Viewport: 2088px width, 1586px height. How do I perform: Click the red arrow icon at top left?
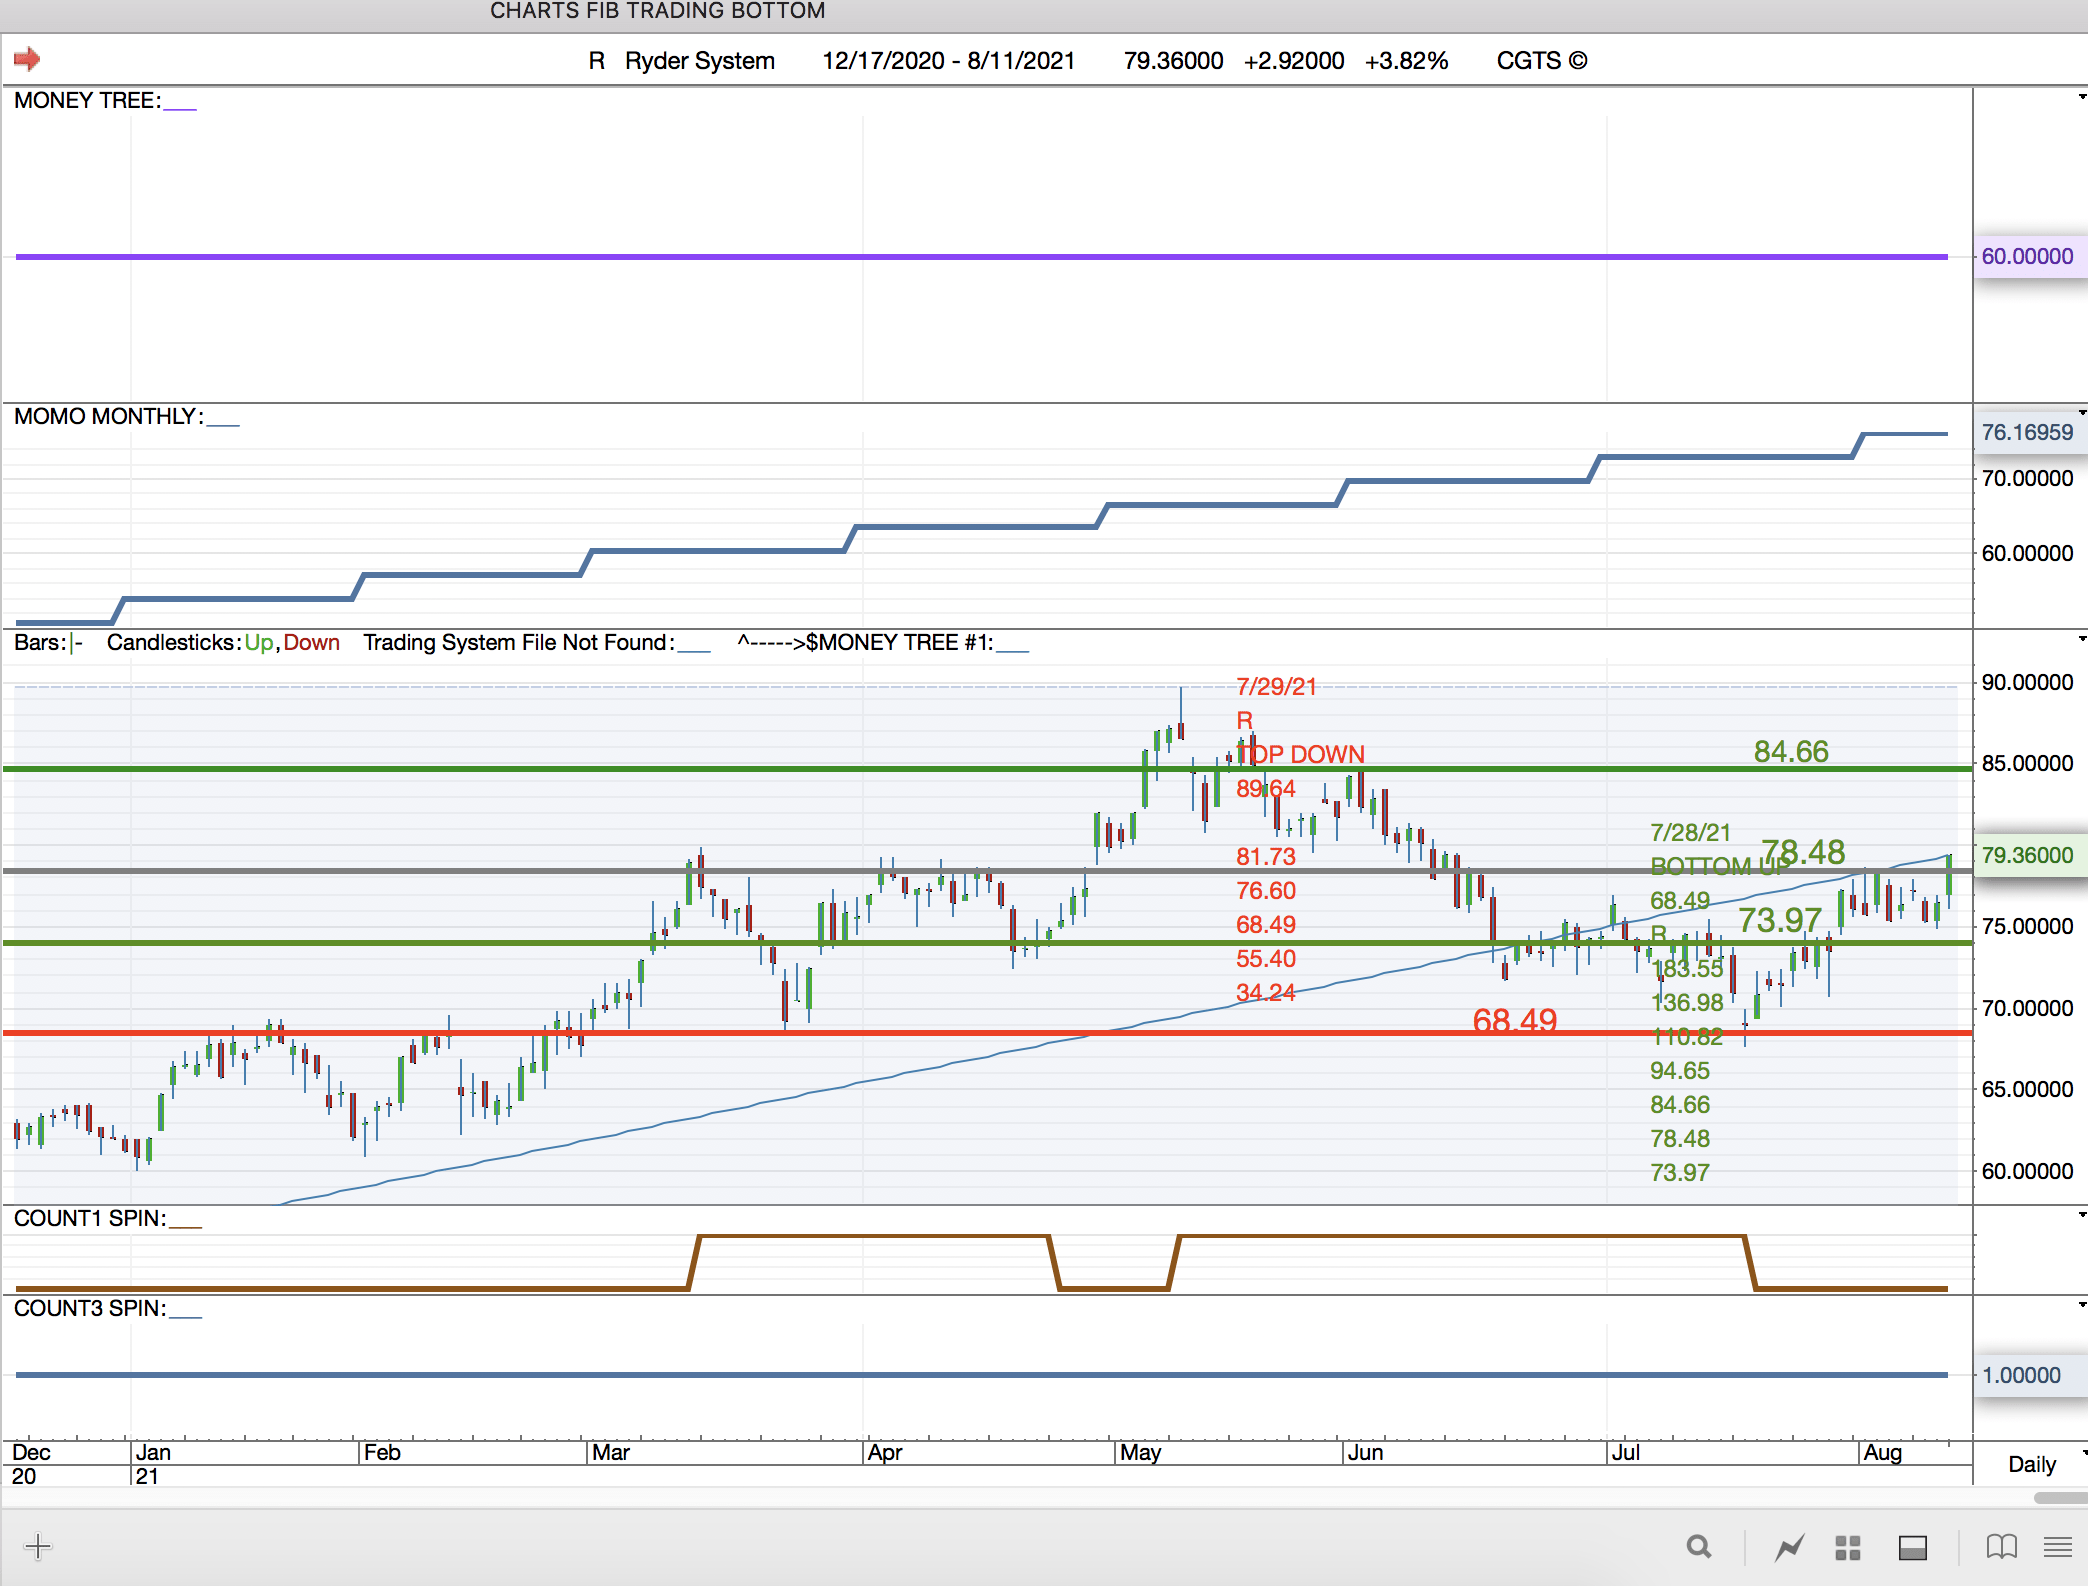tap(27, 59)
